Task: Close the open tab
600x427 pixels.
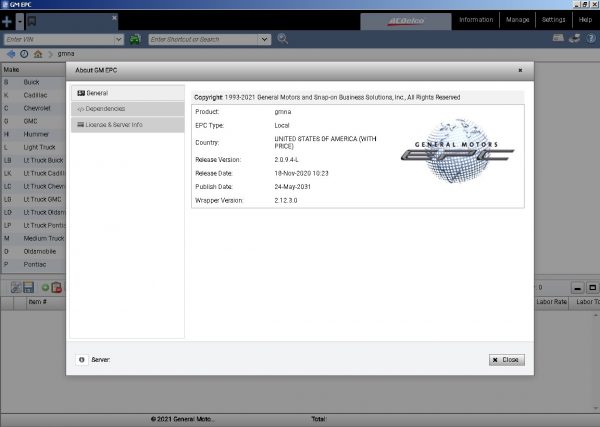Action: pos(114,18)
